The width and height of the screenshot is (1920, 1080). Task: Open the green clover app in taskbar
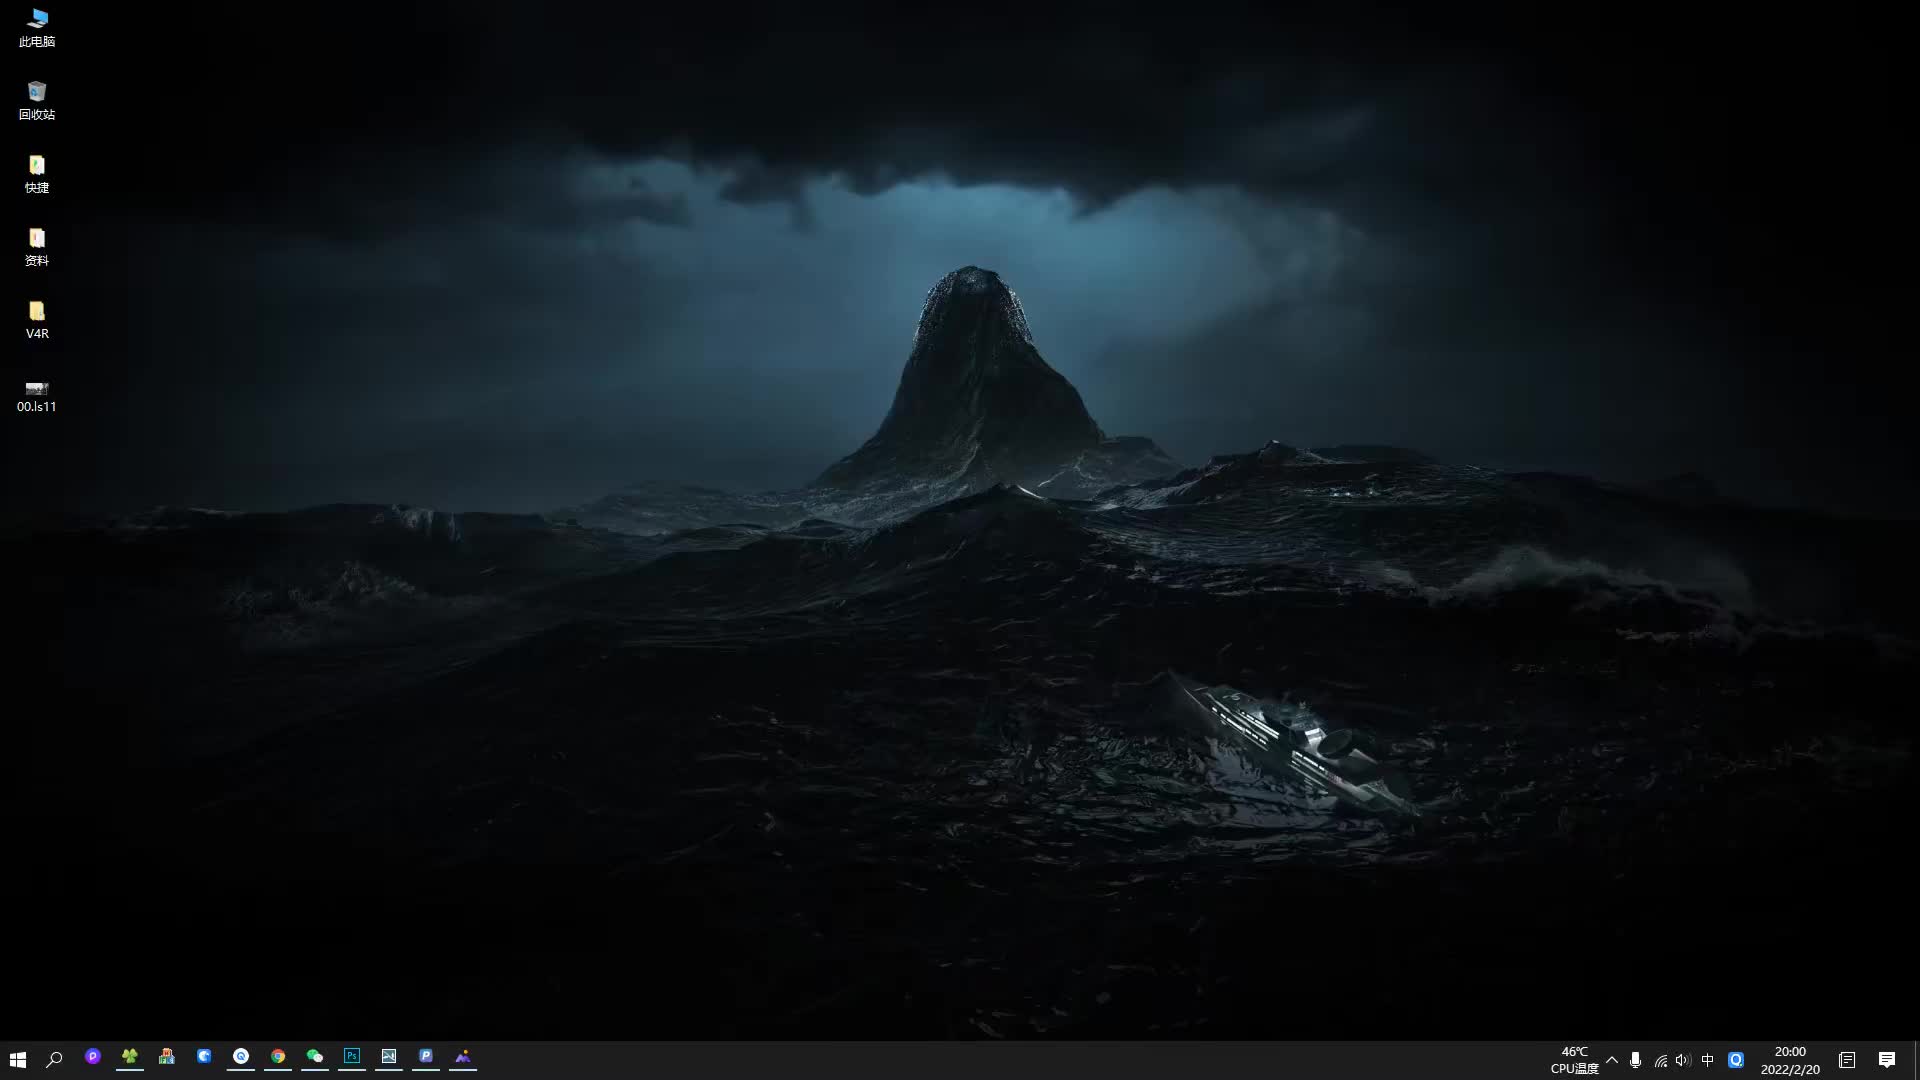coord(130,1057)
